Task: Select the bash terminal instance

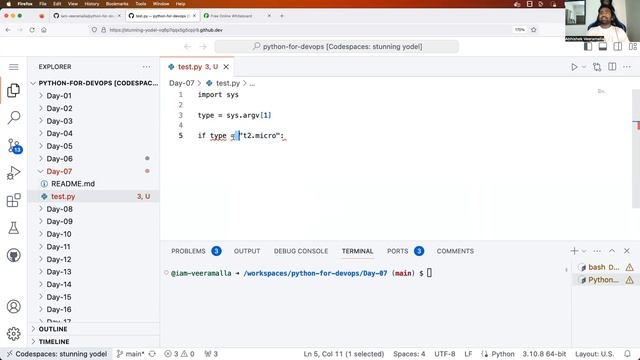Action: [x=606, y=267]
